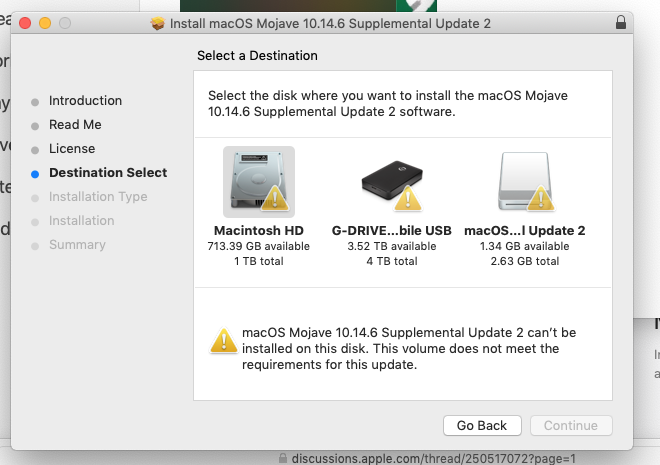Click the discussions.apple.com URL in browser behind

pyautogui.click(x=434, y=458)
